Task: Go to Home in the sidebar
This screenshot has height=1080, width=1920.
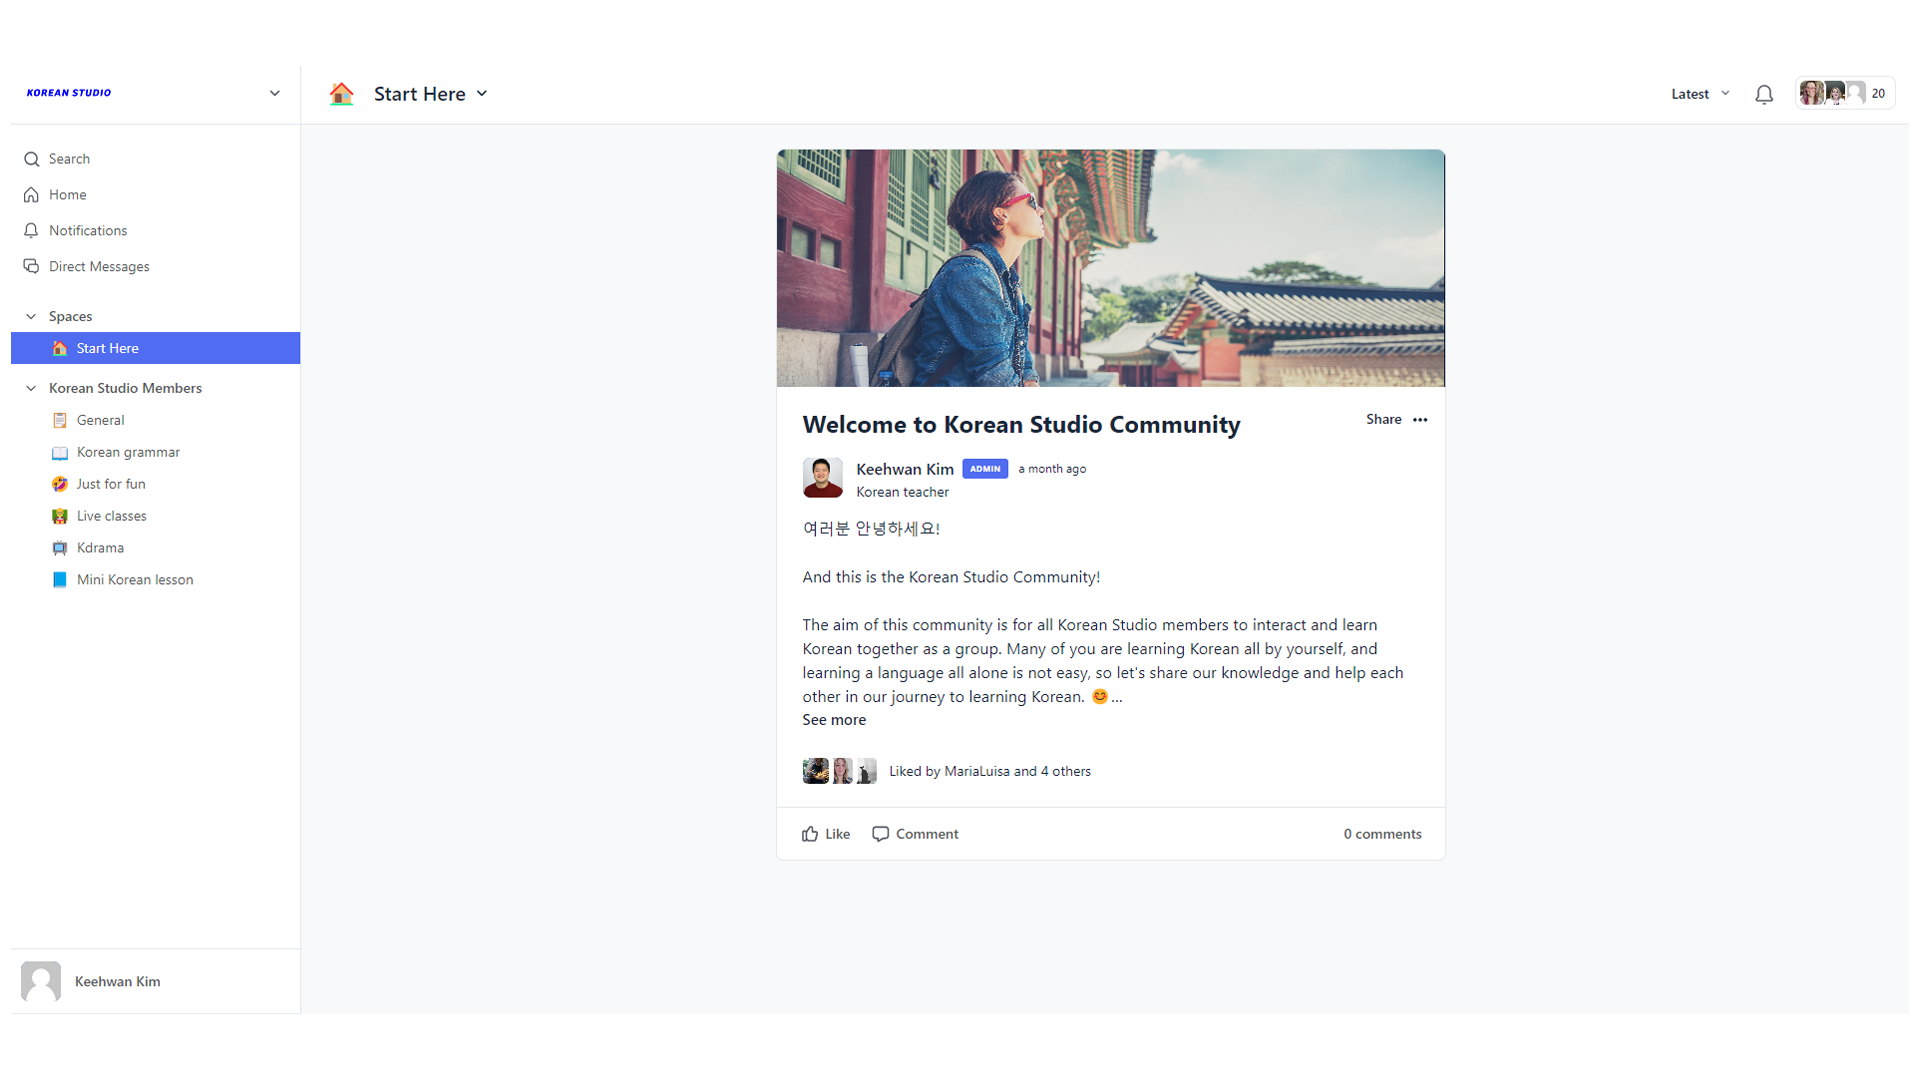Action: 155,195
